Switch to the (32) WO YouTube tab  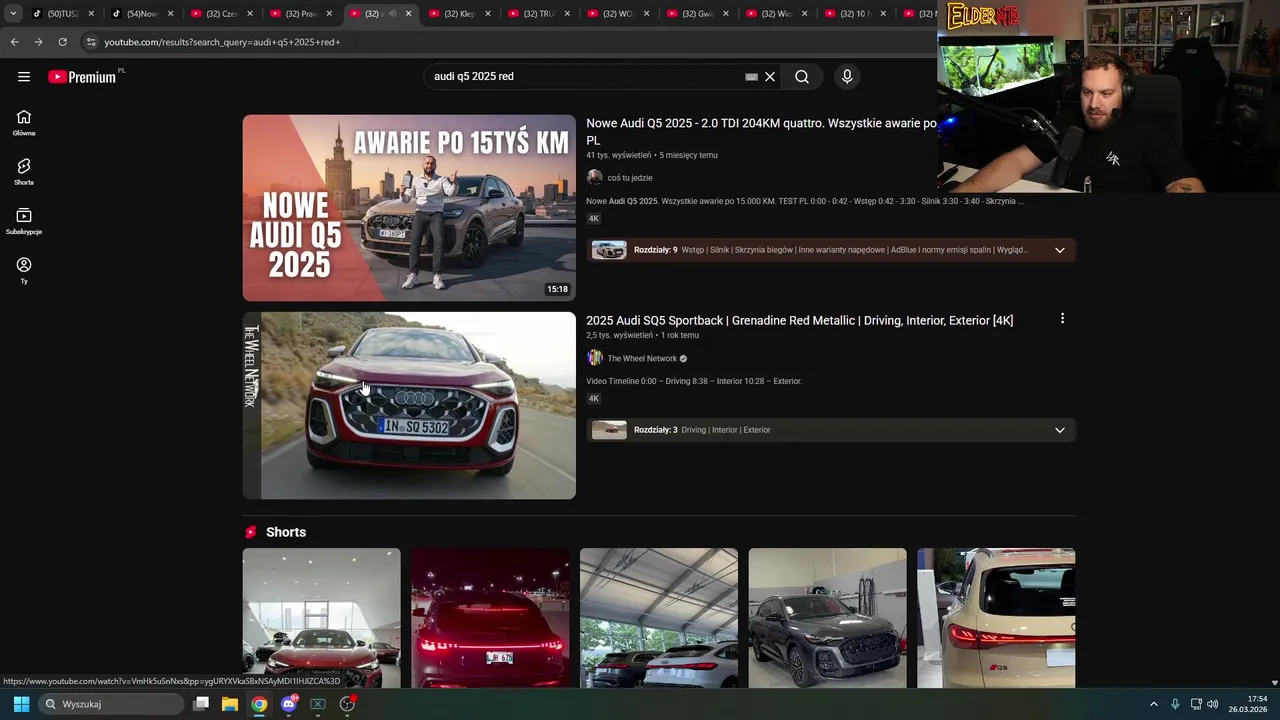click(x=617, y=14)
